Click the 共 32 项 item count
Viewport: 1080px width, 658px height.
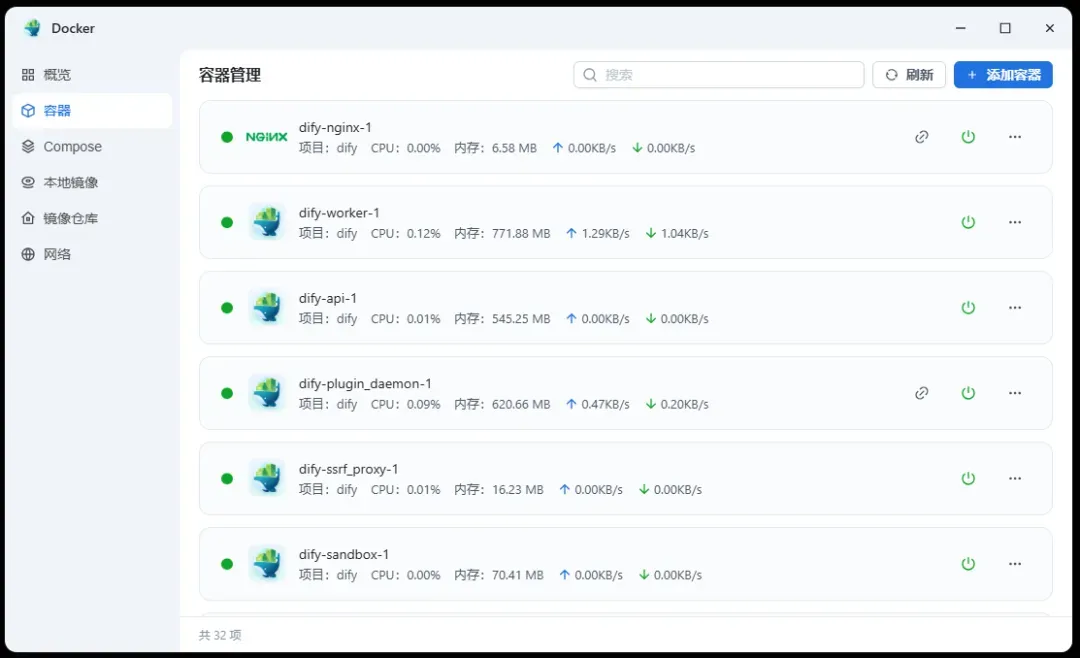click(x=220, y=635)
